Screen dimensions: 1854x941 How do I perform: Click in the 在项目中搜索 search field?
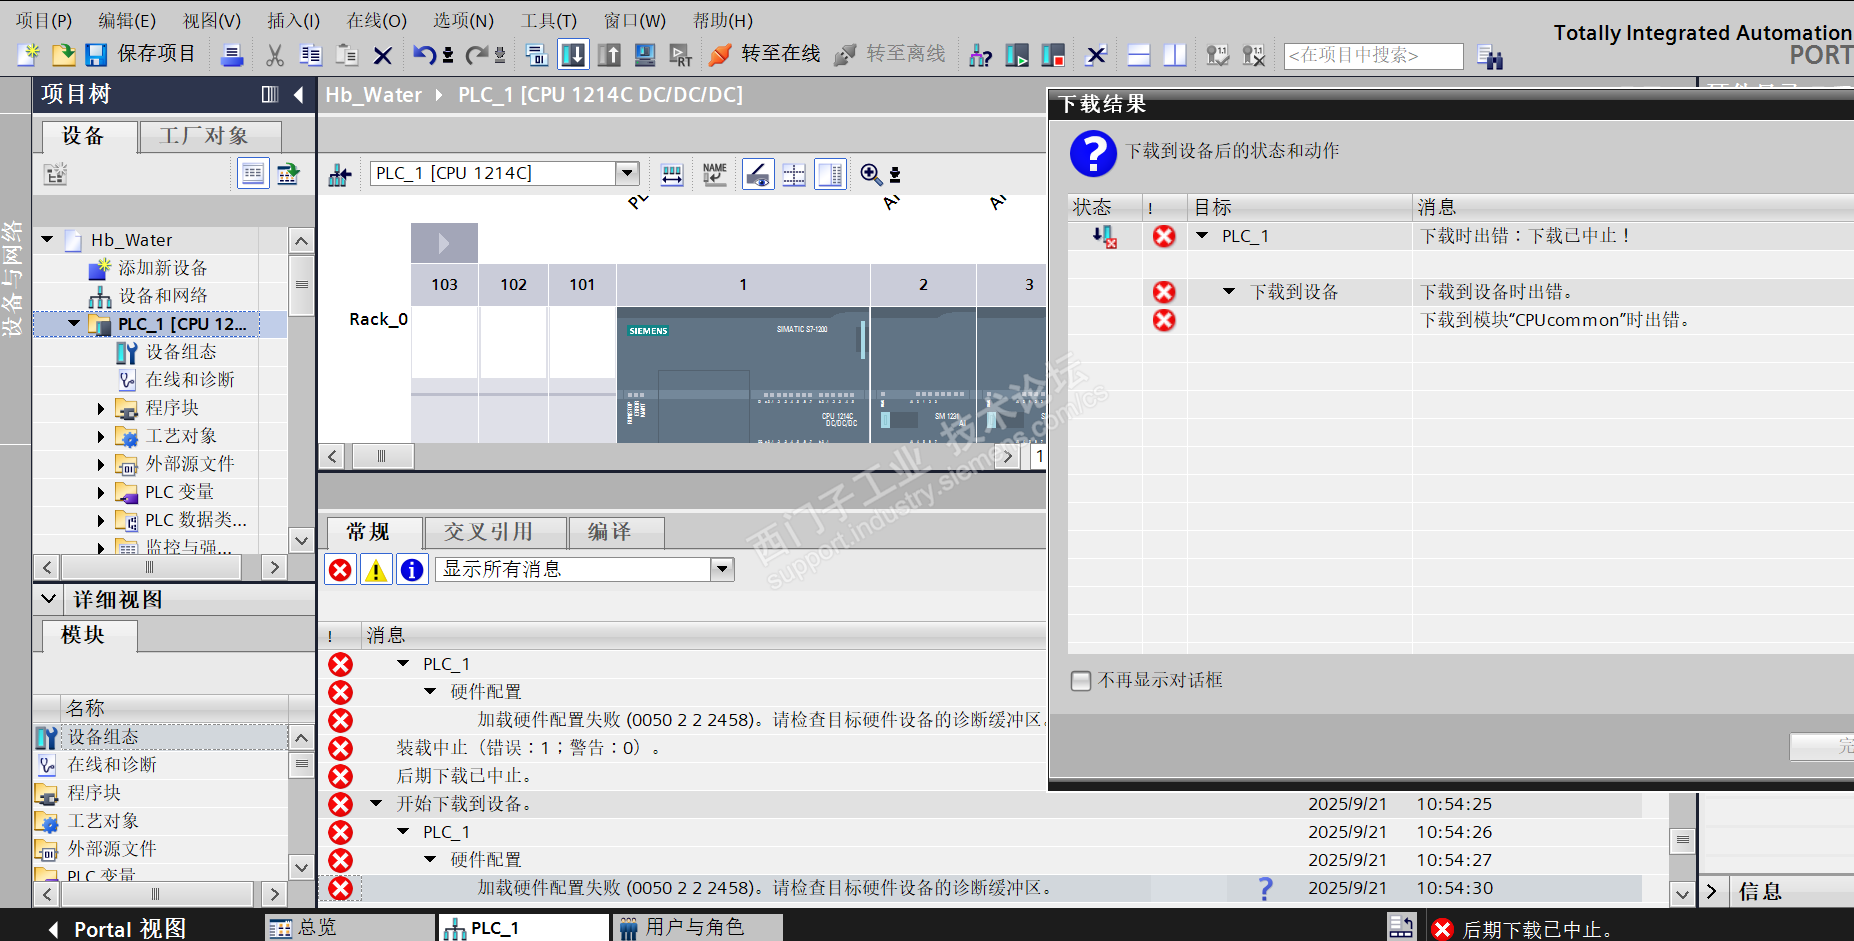(1373, 55)
